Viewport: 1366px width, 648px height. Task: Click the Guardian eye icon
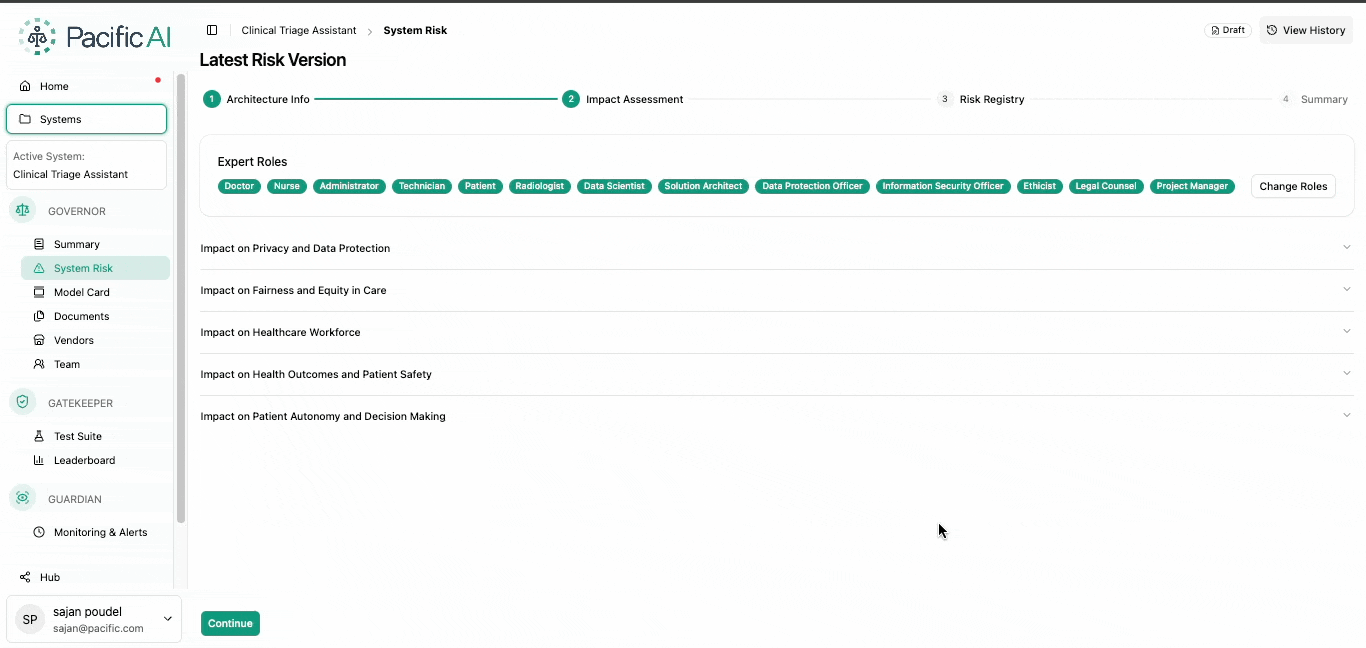pyautogui.click(x=23, y=498)
